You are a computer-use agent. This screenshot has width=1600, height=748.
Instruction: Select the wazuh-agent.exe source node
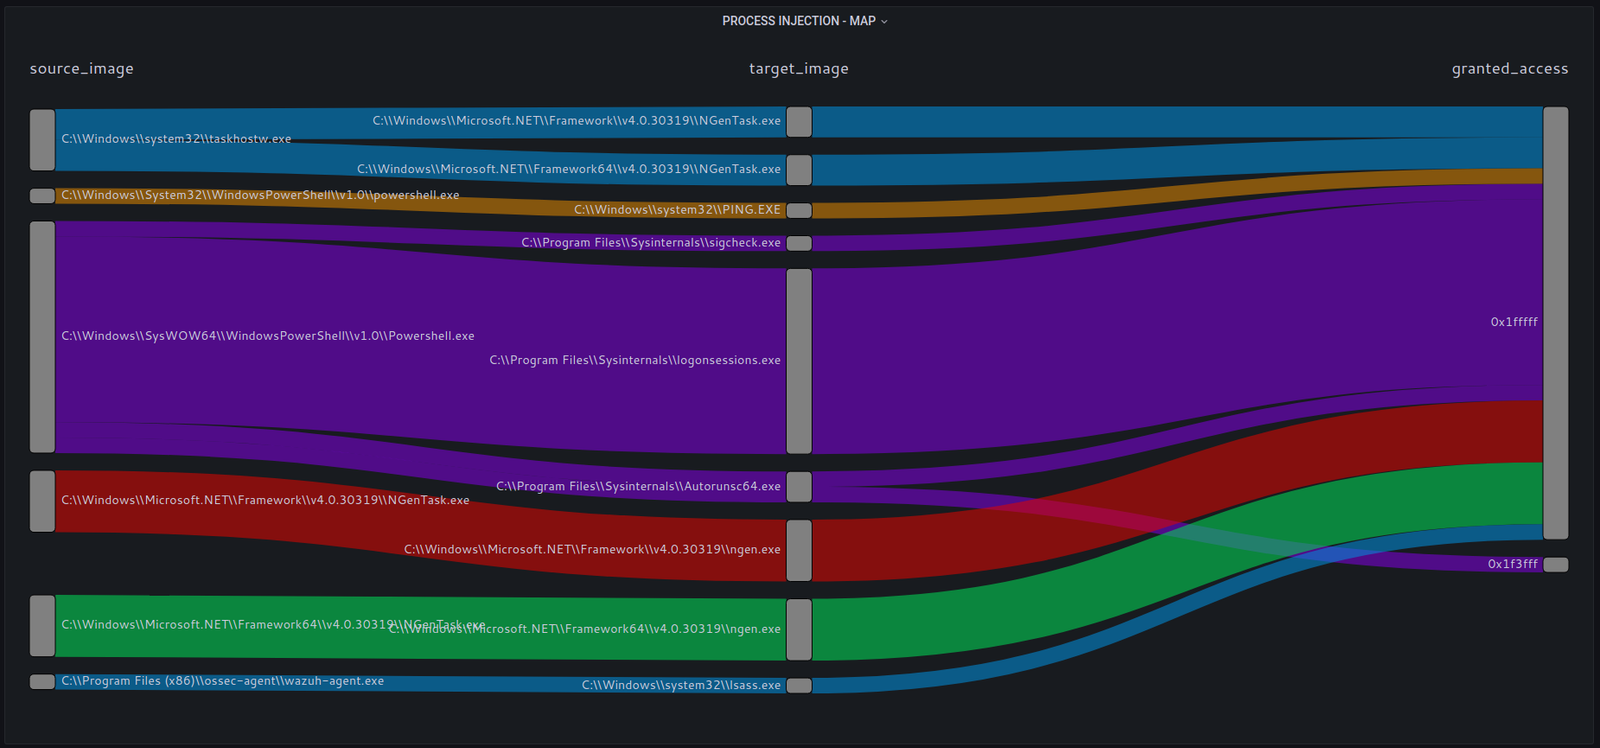click(42, 682)
